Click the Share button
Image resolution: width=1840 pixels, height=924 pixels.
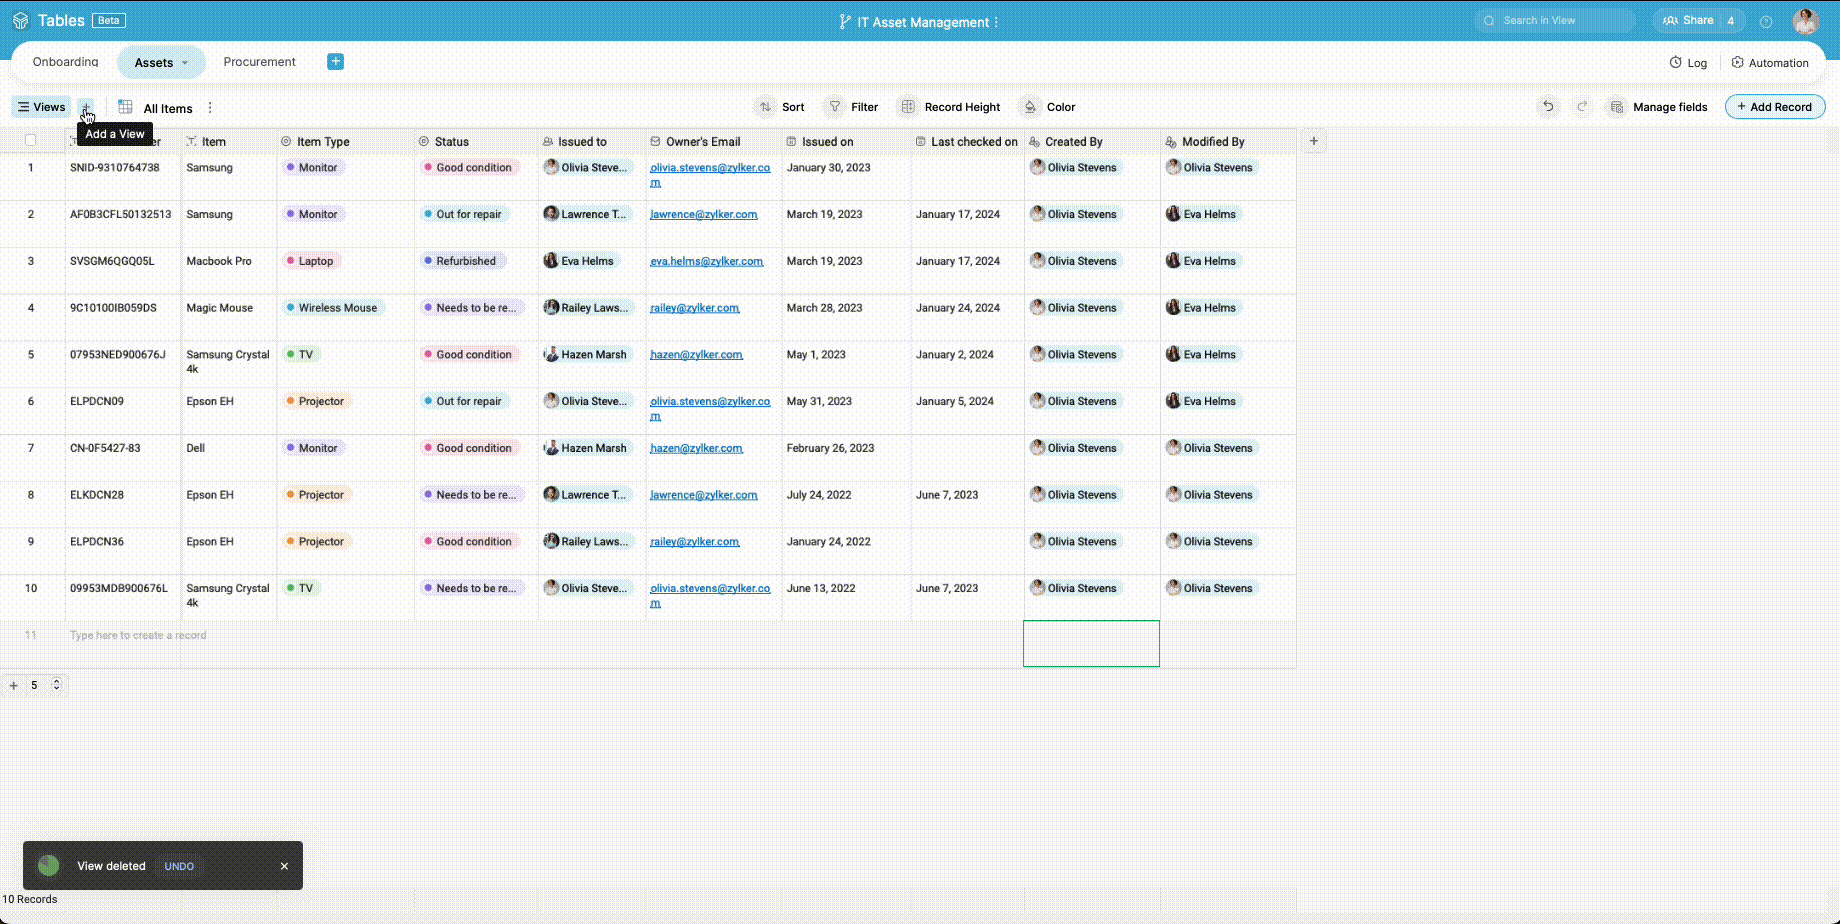1687,21
